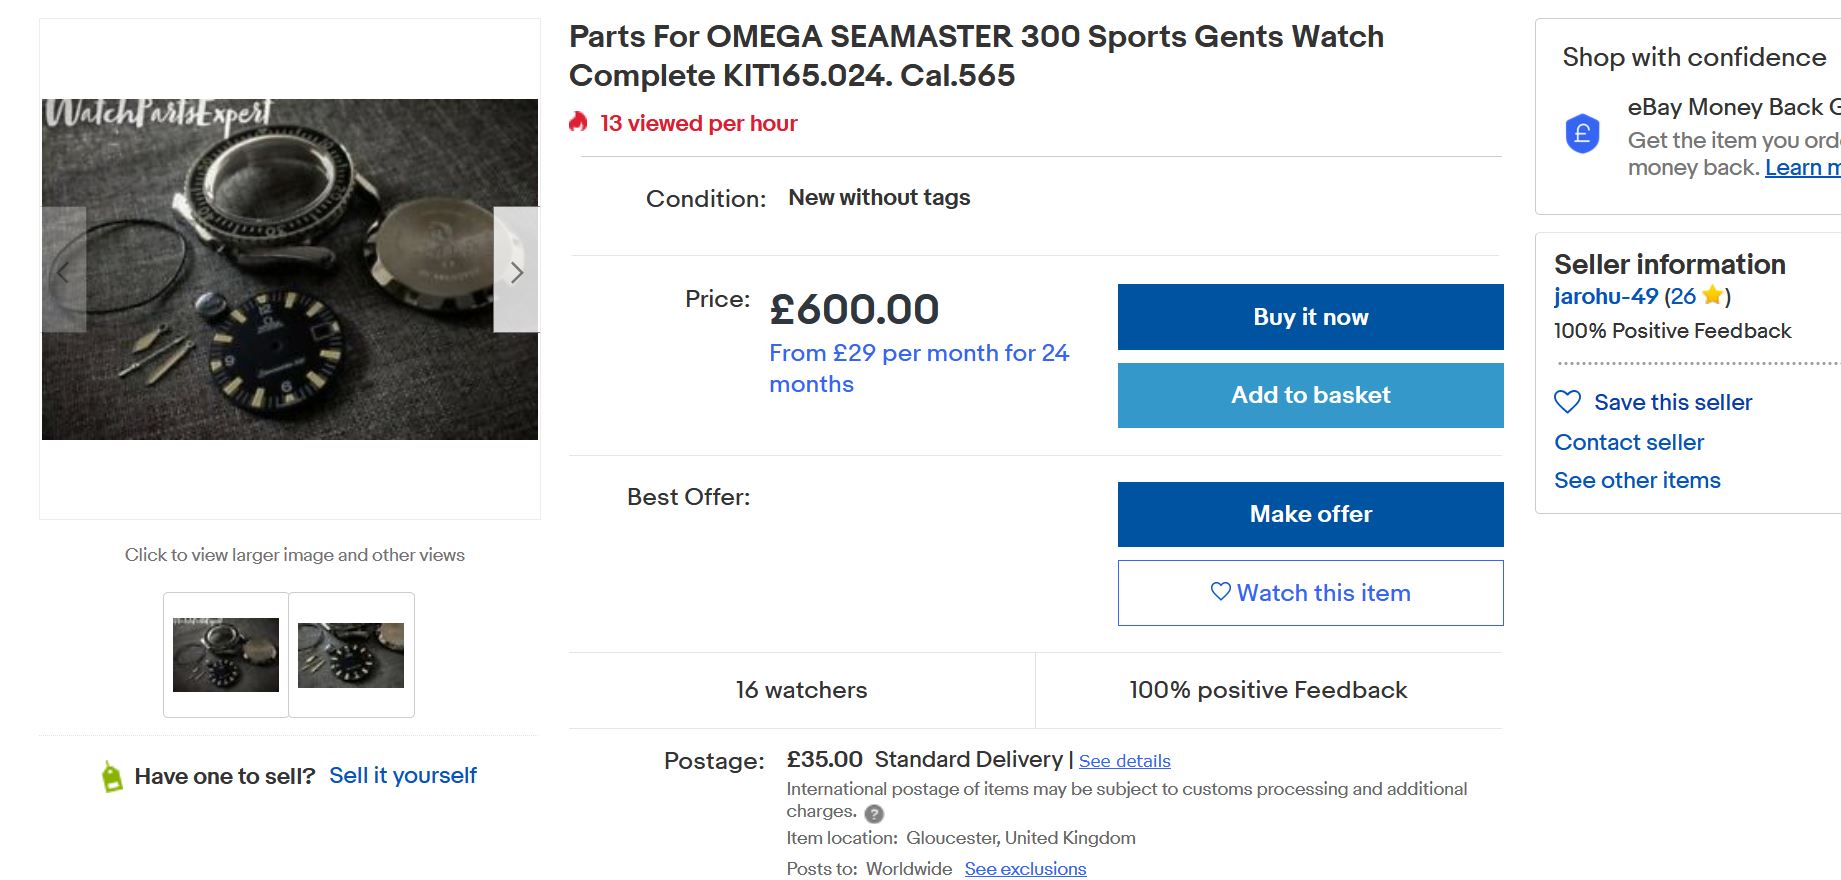Click the next image arrow on photo

pyautogui.click(x=516, y=271)
